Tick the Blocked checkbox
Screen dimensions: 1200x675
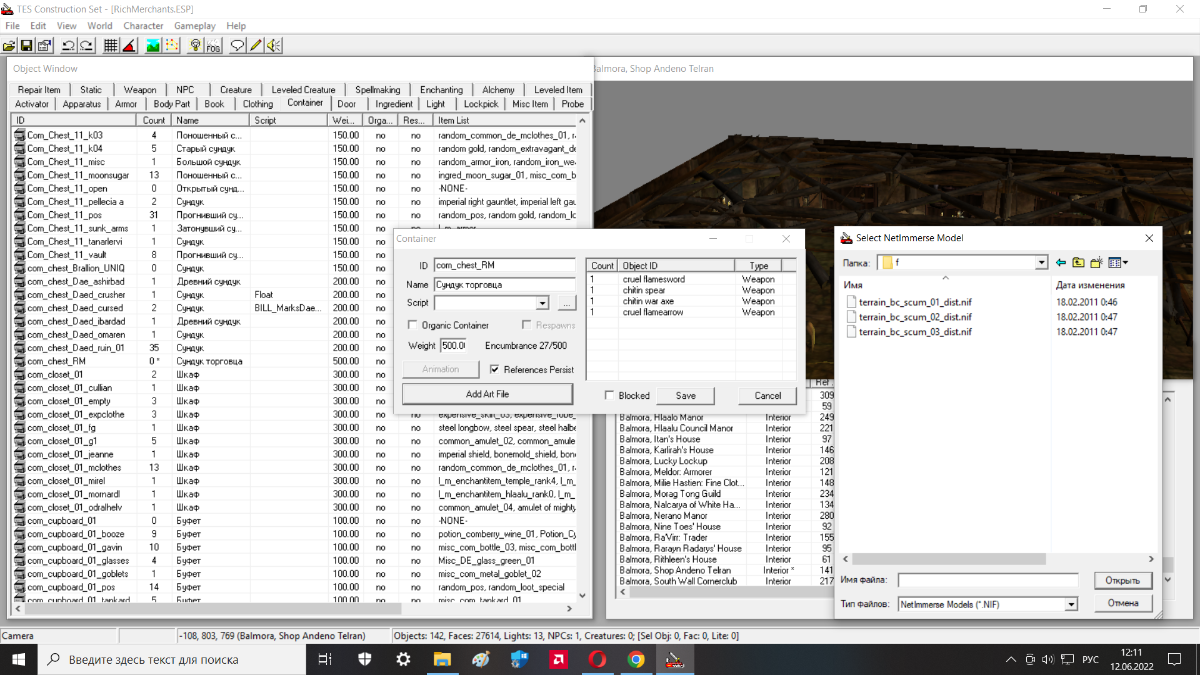[x=609, y=395]
